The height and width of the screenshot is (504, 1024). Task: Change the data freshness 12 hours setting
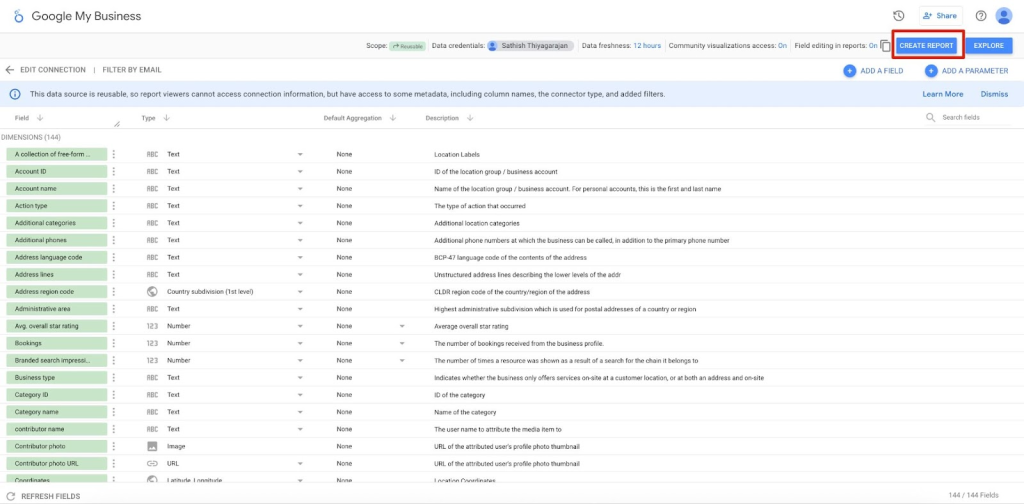pyautogui.click(x=647, y=46)
